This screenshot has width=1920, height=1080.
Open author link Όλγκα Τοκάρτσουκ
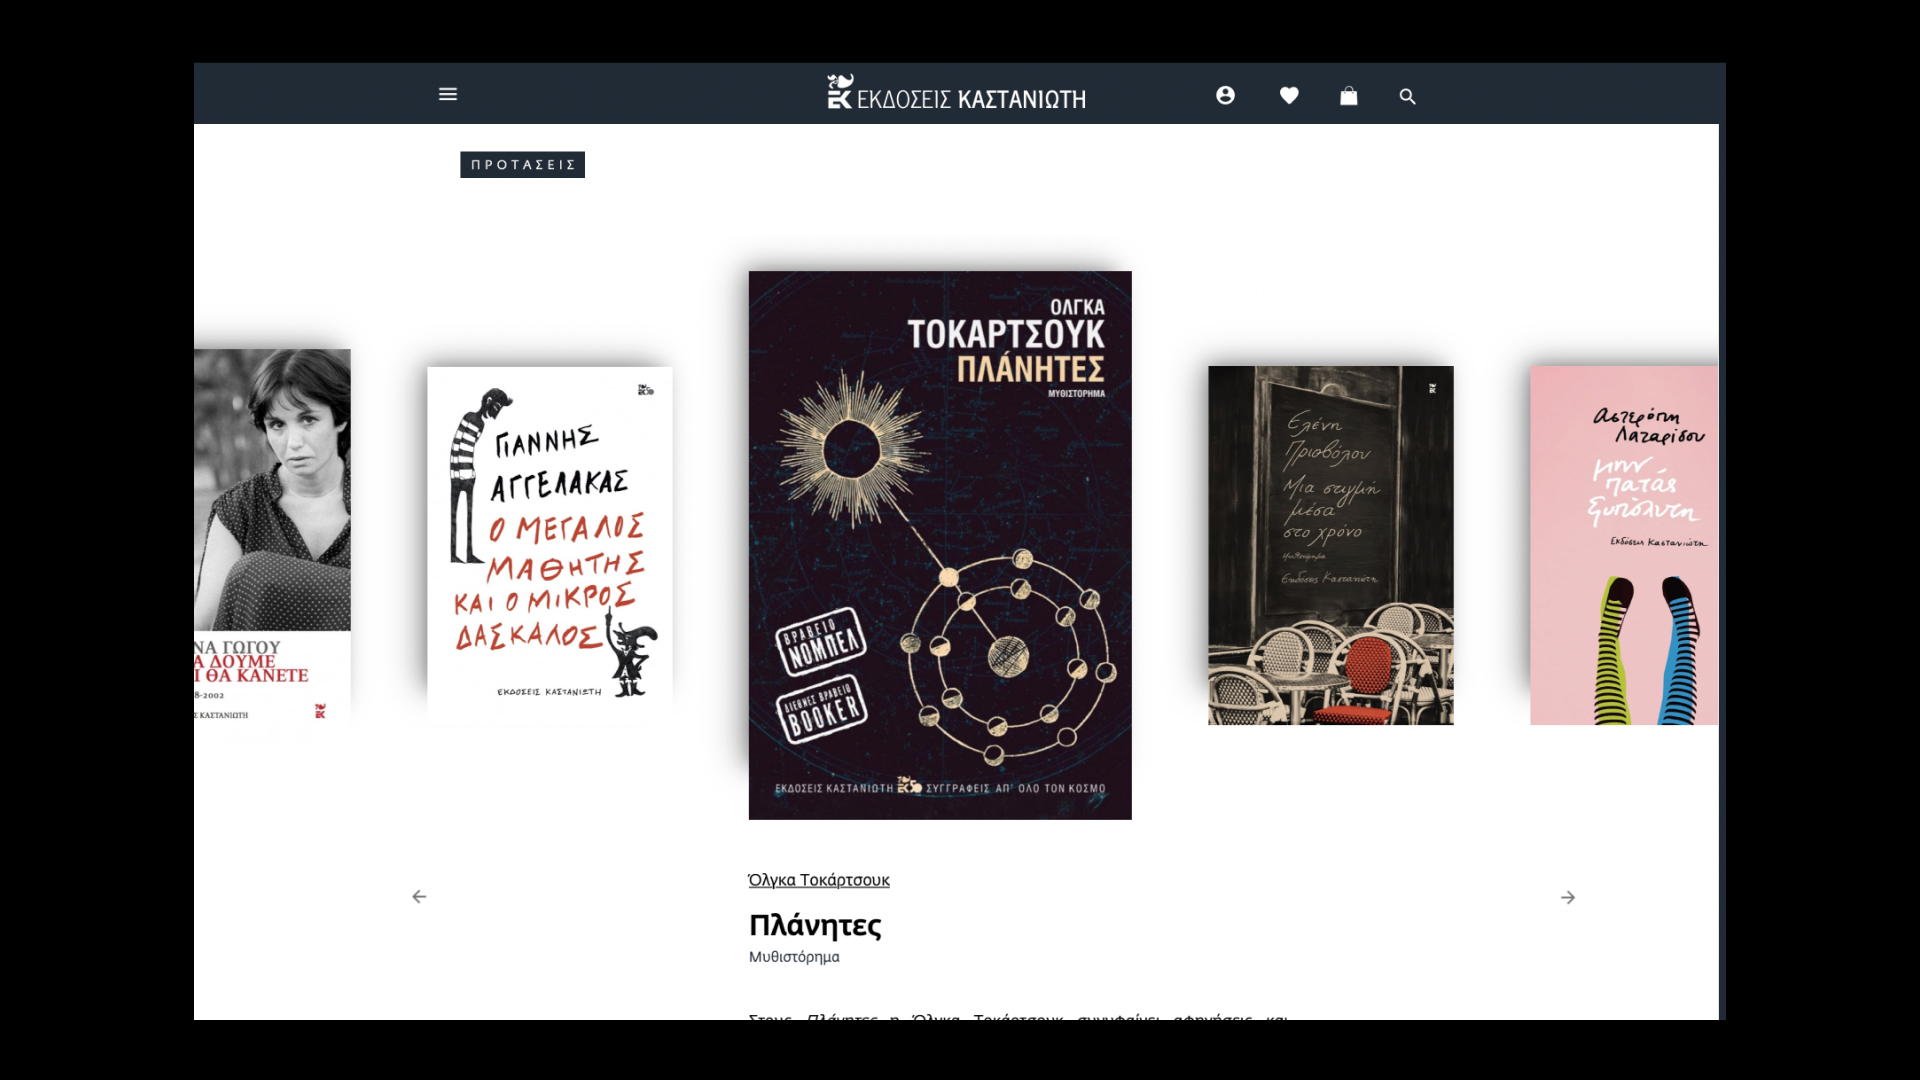(819, 880)
